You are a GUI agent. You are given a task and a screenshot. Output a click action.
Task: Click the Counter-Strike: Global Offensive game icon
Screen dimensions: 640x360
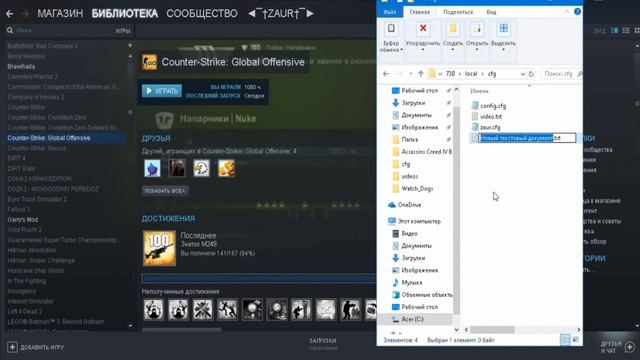[149, 62]
